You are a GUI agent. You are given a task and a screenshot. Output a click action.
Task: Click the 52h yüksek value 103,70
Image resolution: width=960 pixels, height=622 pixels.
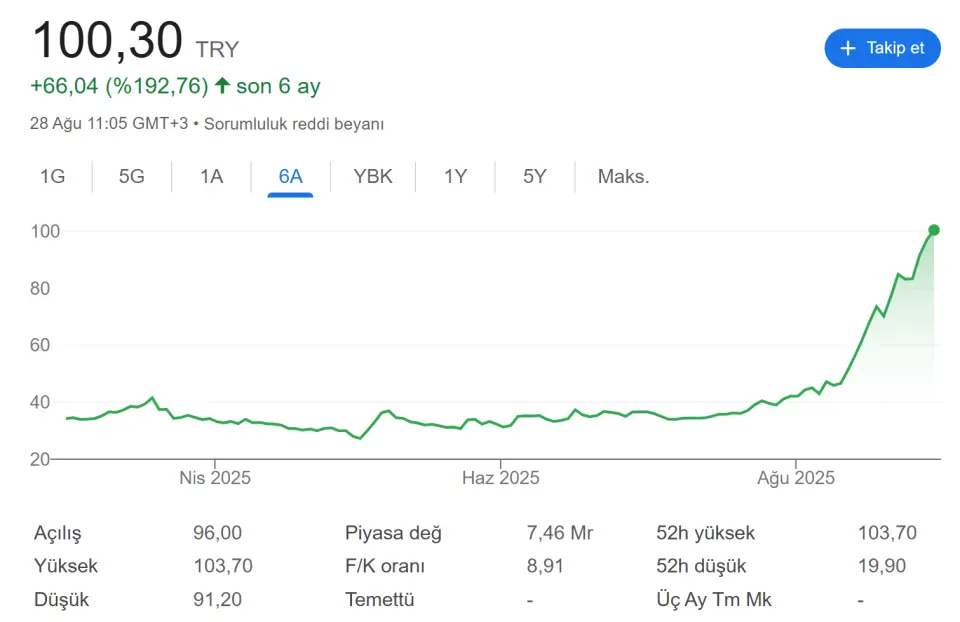click(887, 533)
